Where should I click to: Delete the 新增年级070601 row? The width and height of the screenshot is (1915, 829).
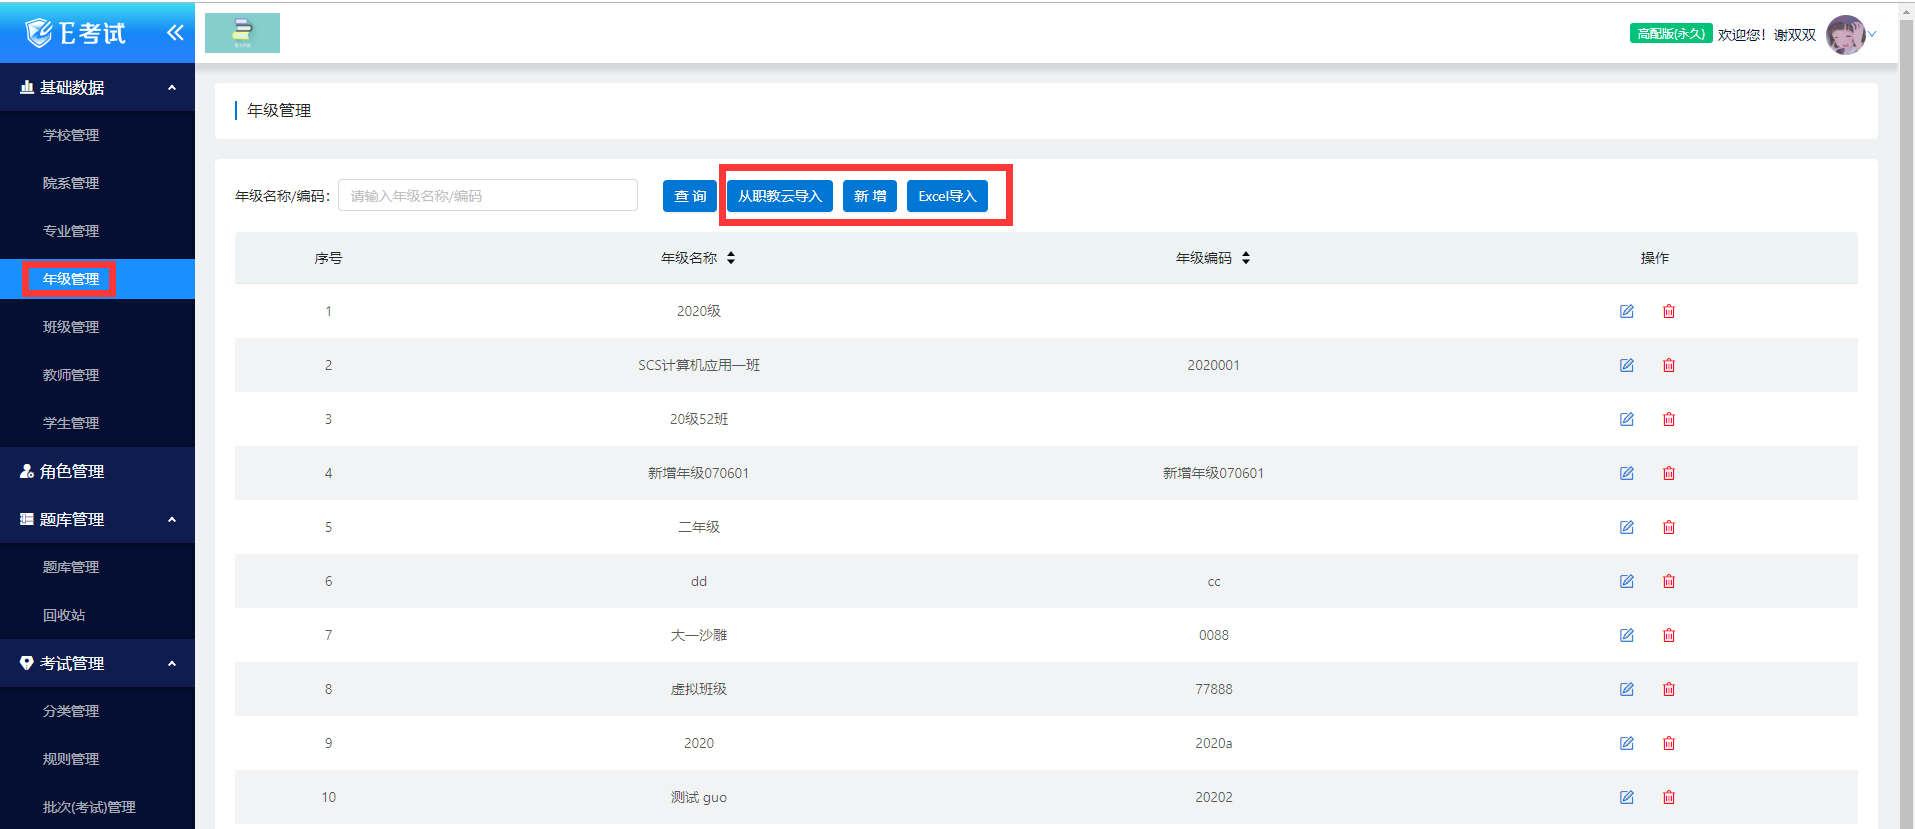(1669, 473)
